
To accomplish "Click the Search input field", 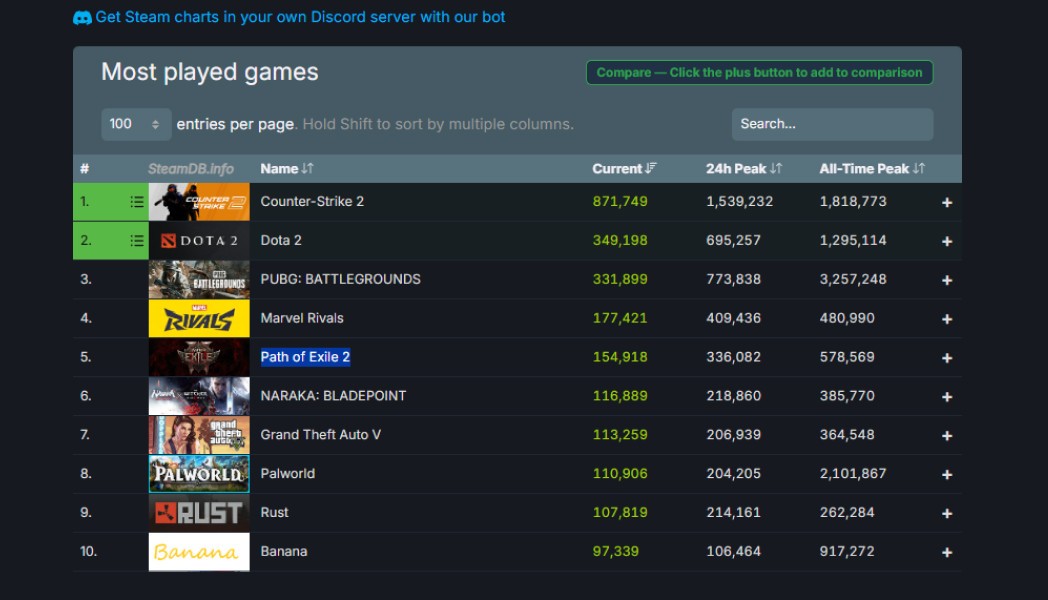I will point(832,124).
